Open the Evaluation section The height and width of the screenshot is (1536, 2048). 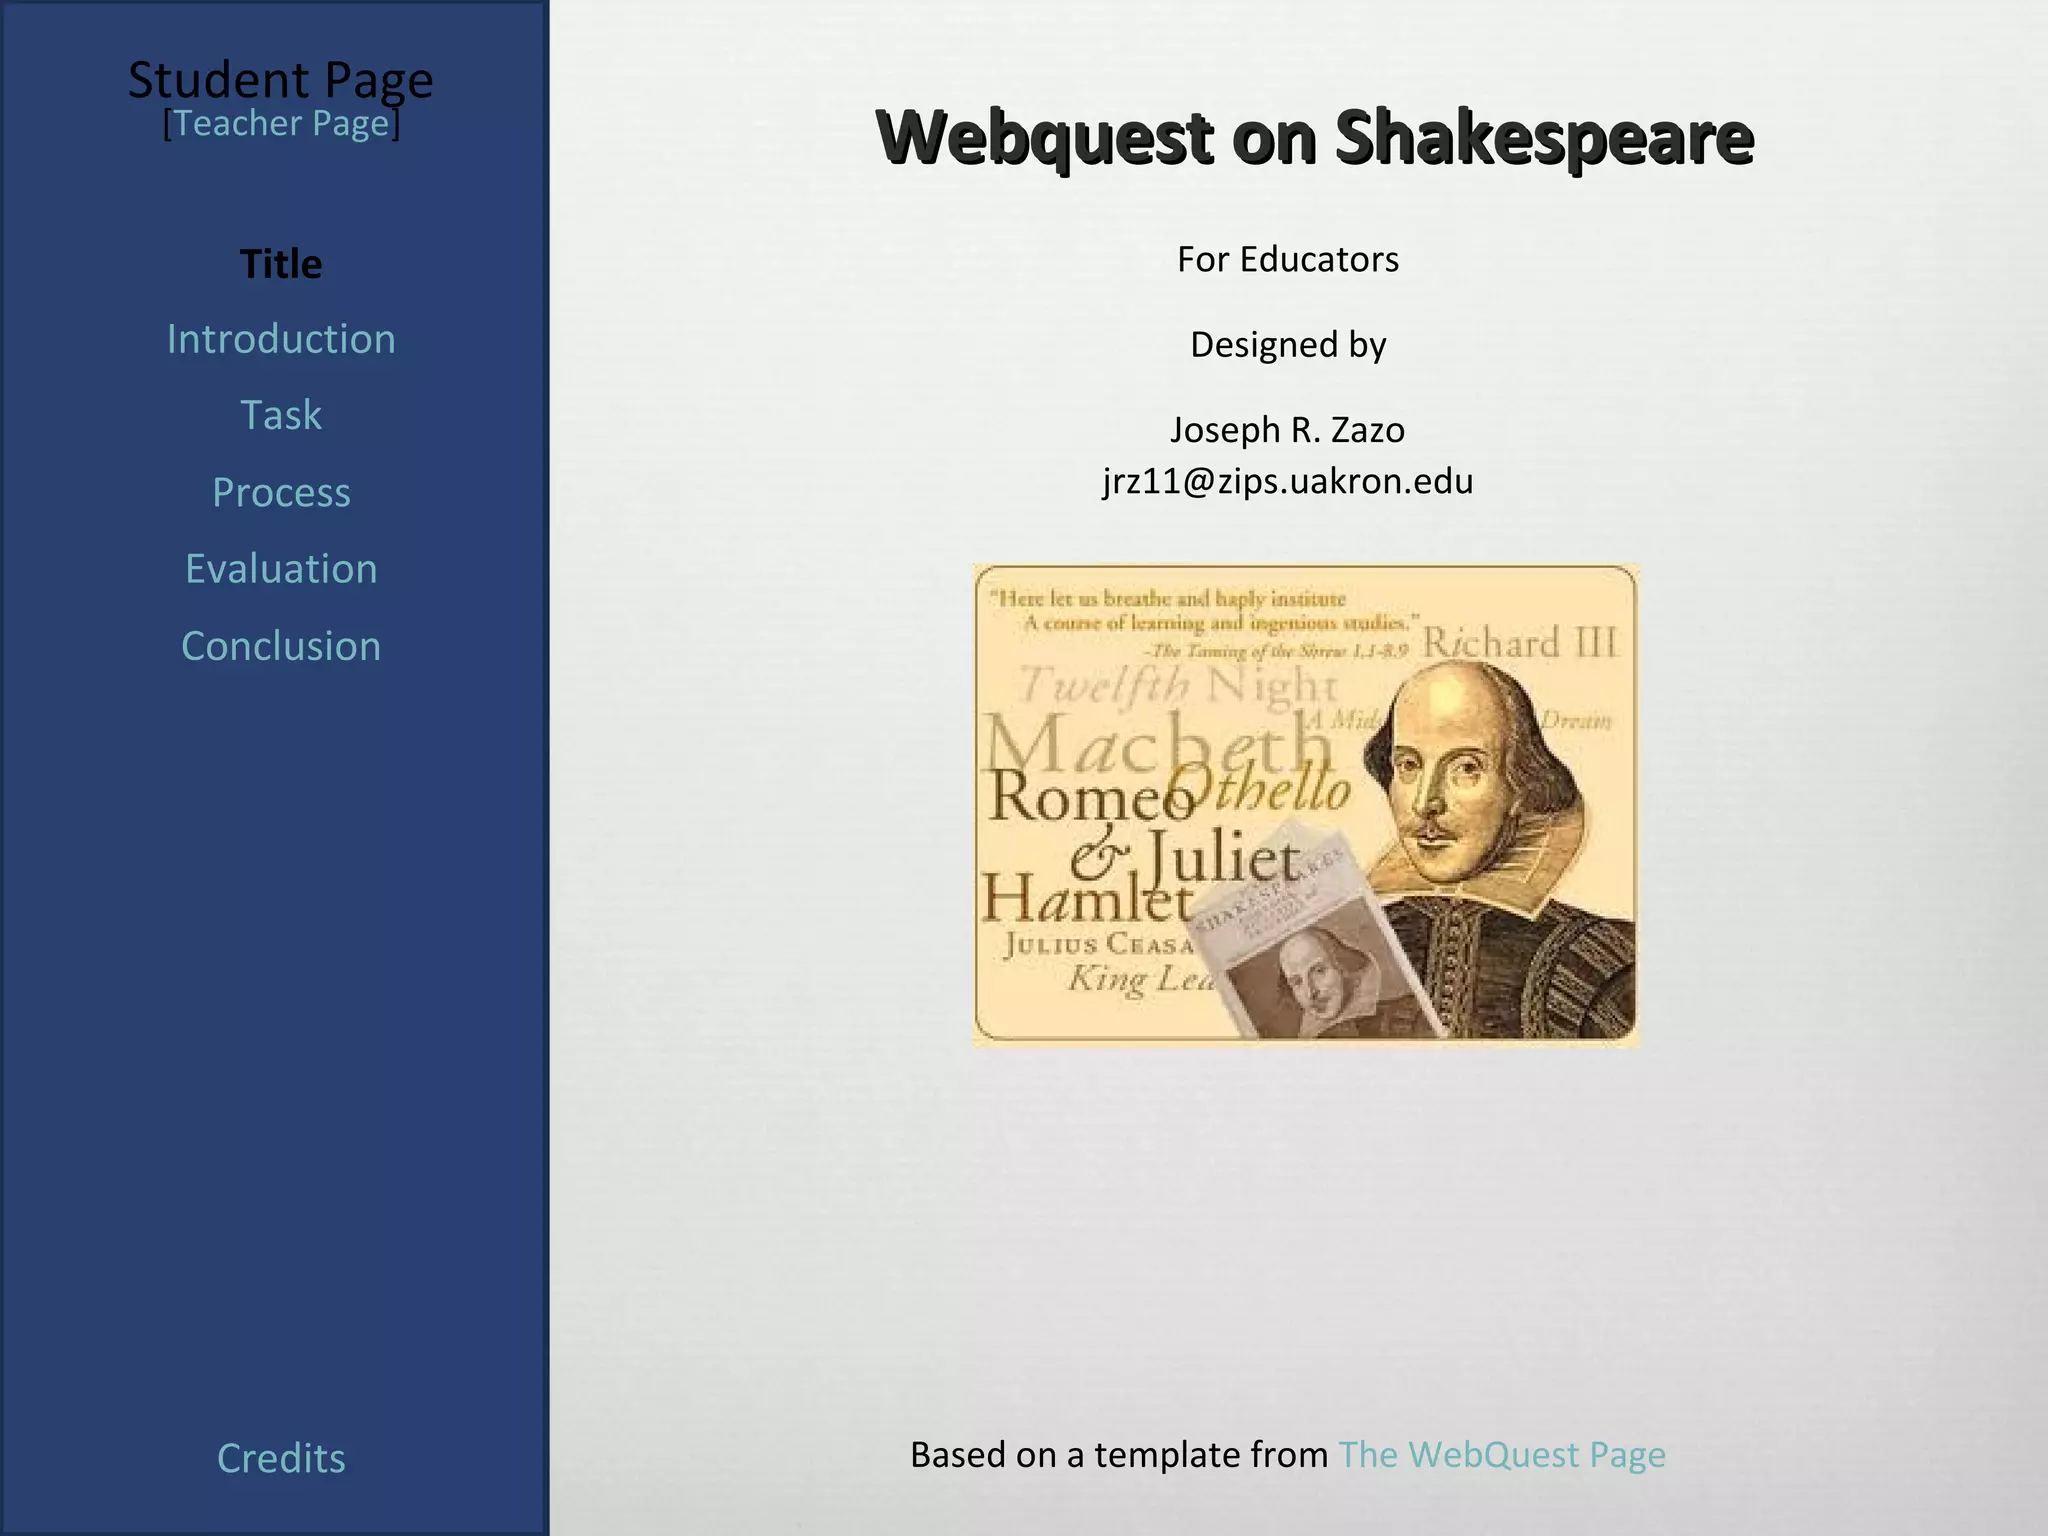tap(281, 569)
